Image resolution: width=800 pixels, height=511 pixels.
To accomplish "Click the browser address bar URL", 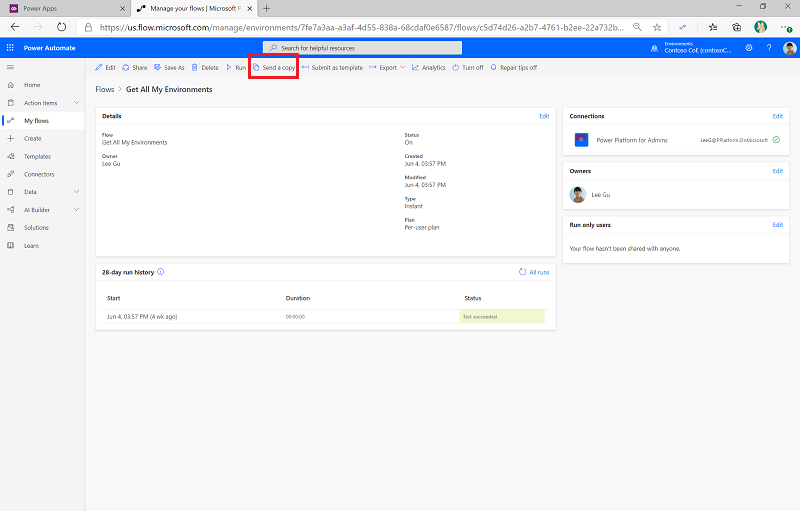I will click(x=361, y=28).
